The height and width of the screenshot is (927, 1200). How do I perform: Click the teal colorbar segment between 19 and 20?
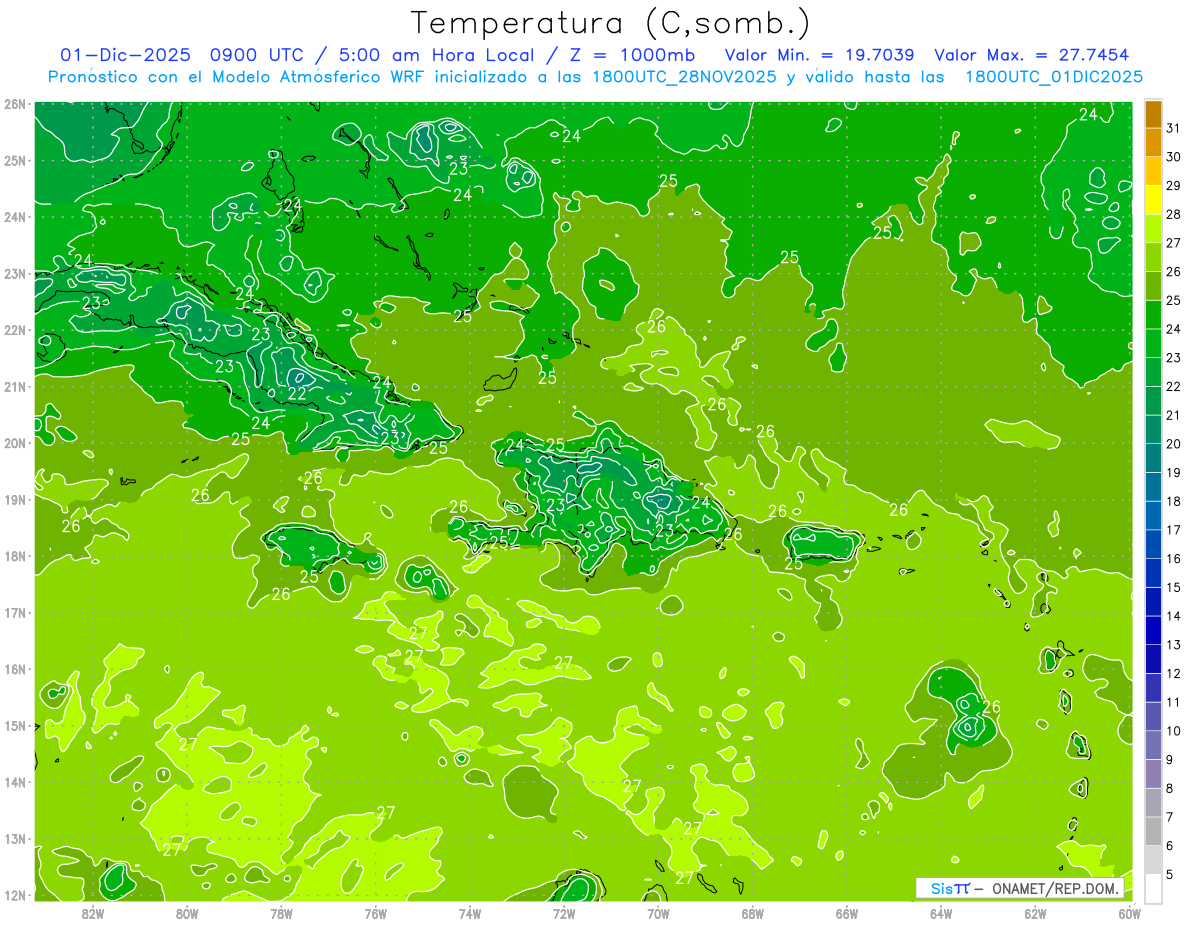(x=1153, y=459)
